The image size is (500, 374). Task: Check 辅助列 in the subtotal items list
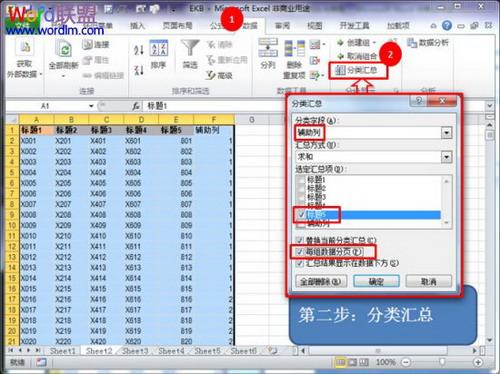301,224
